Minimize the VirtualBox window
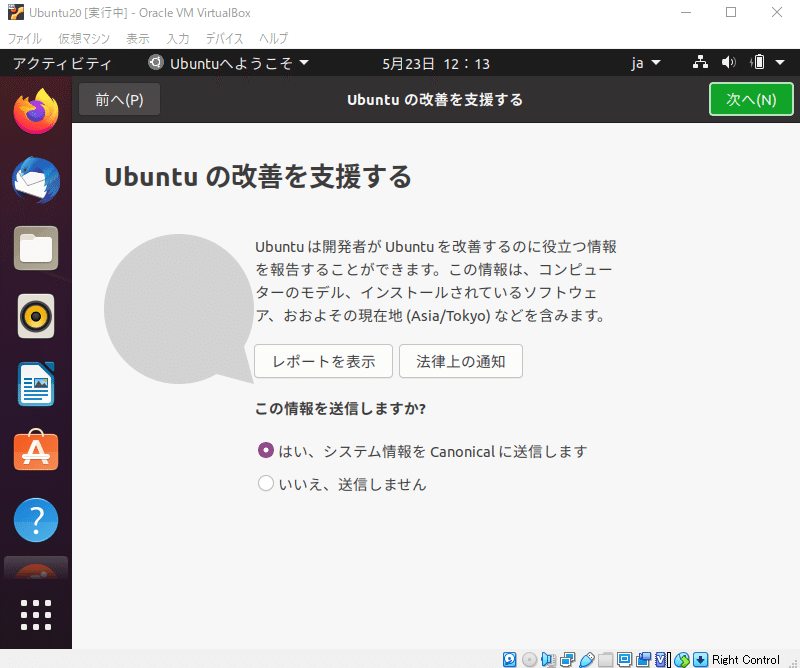The width and height of the screenshot is (800, 668). 686,12
